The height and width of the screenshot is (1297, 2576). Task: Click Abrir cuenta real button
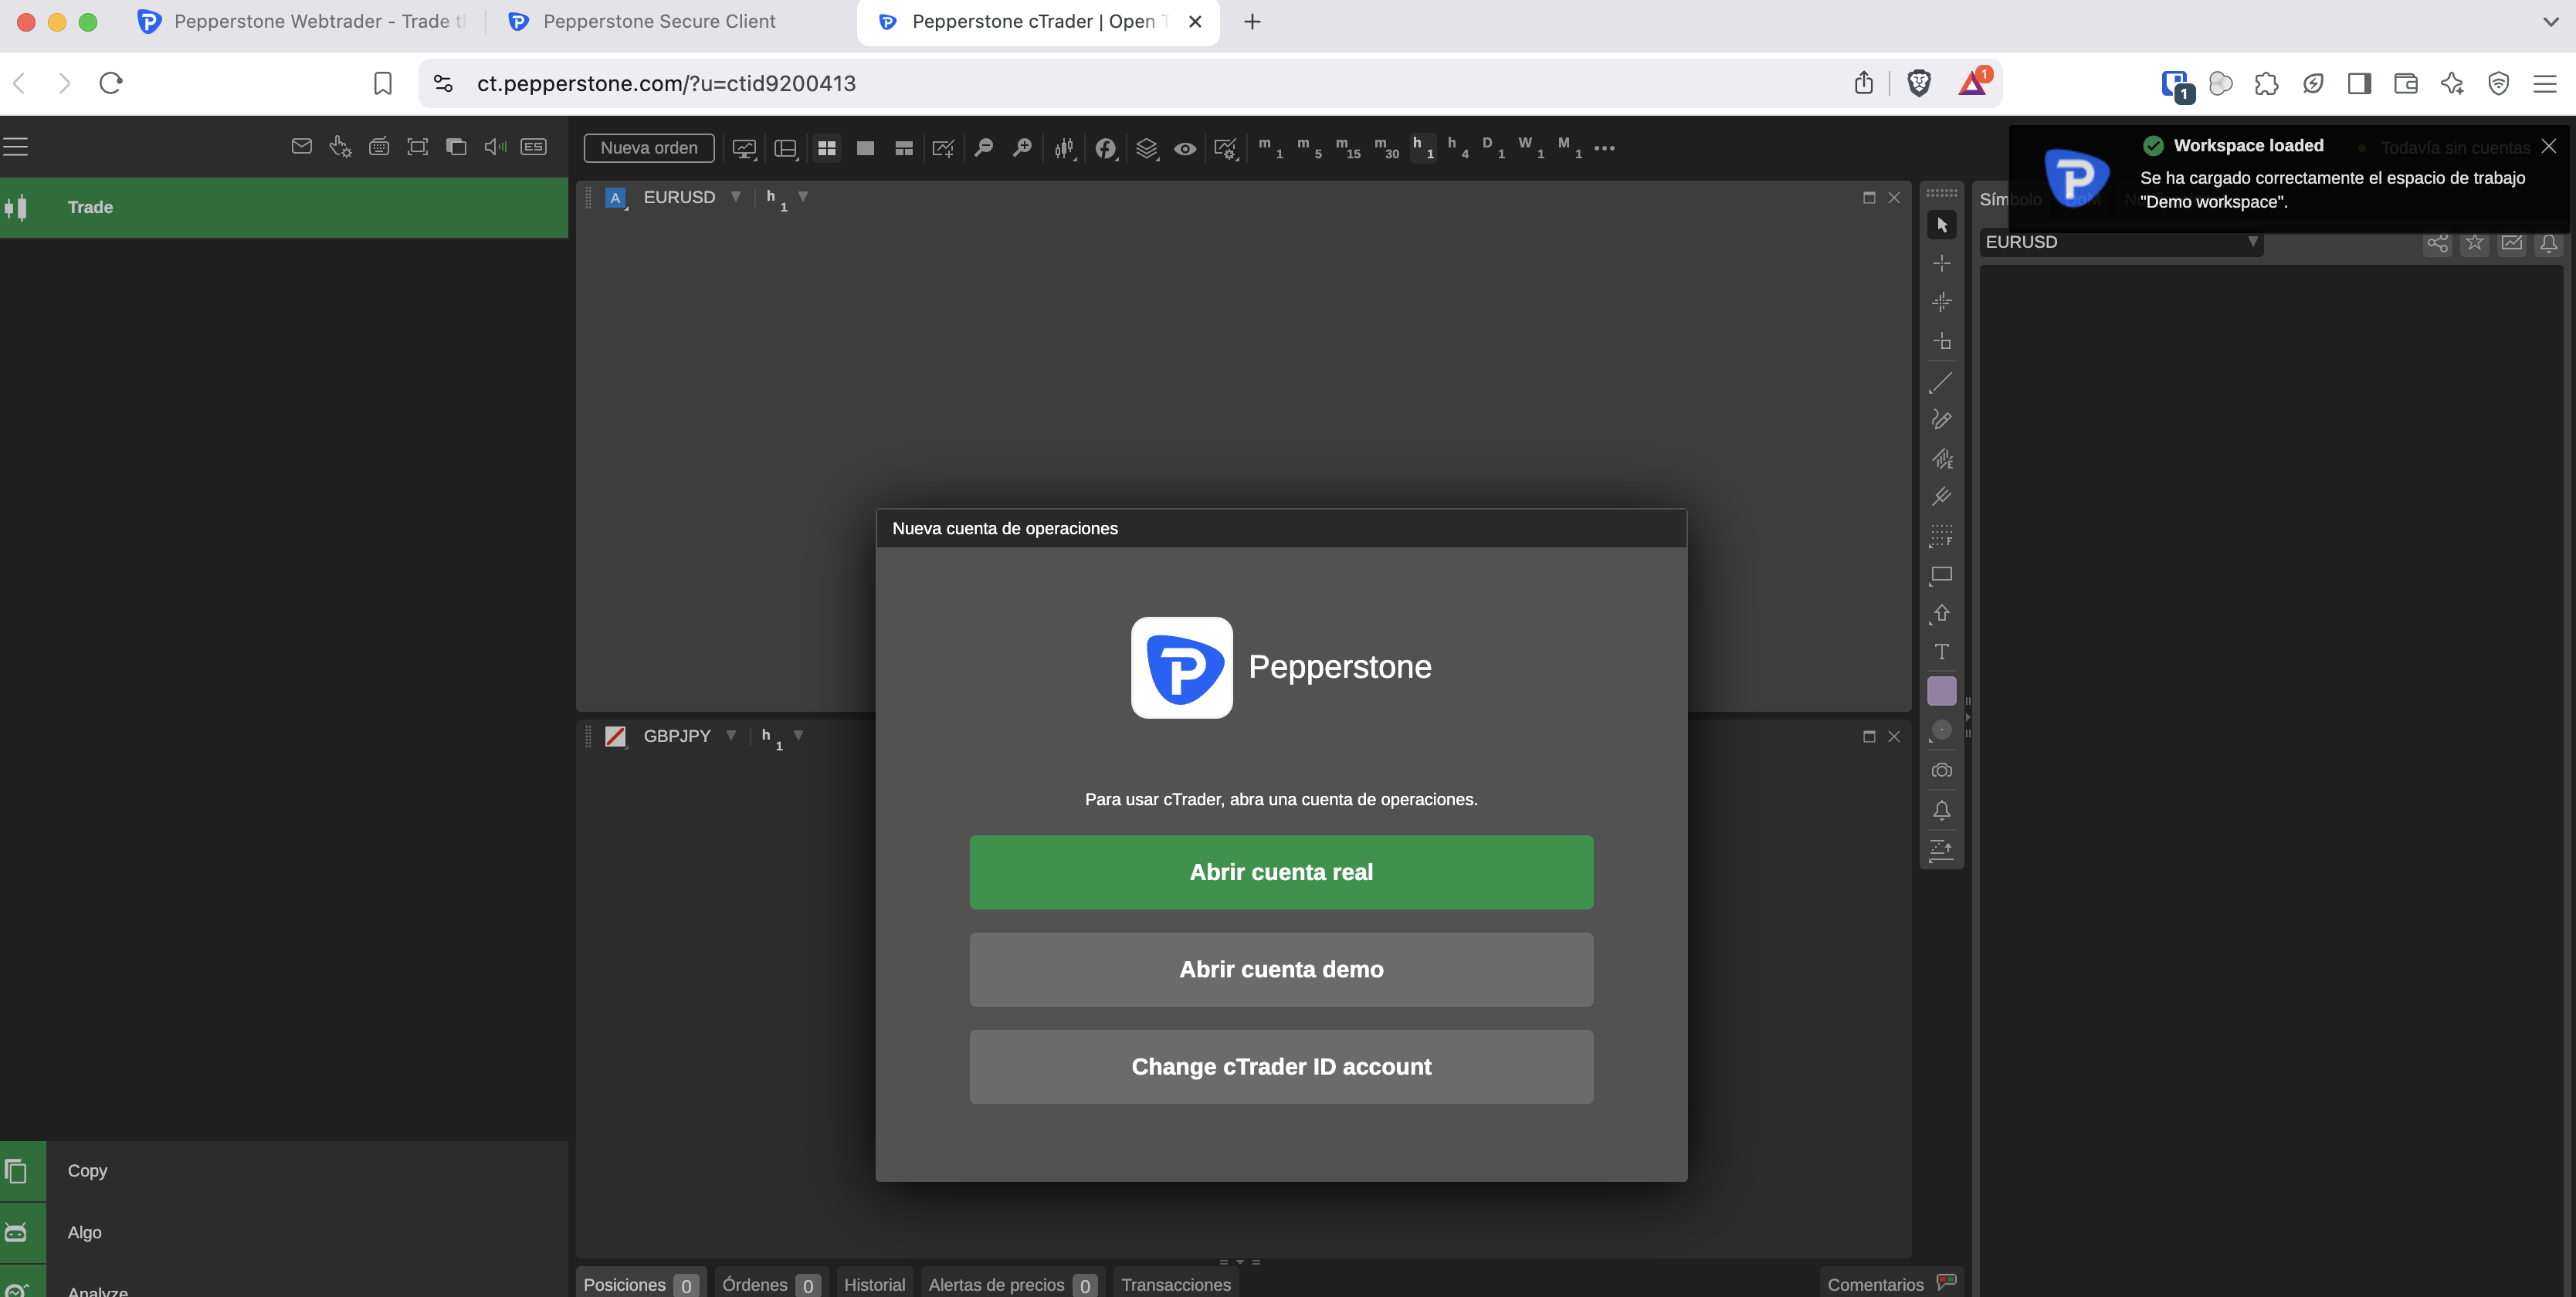(1281, 872)
